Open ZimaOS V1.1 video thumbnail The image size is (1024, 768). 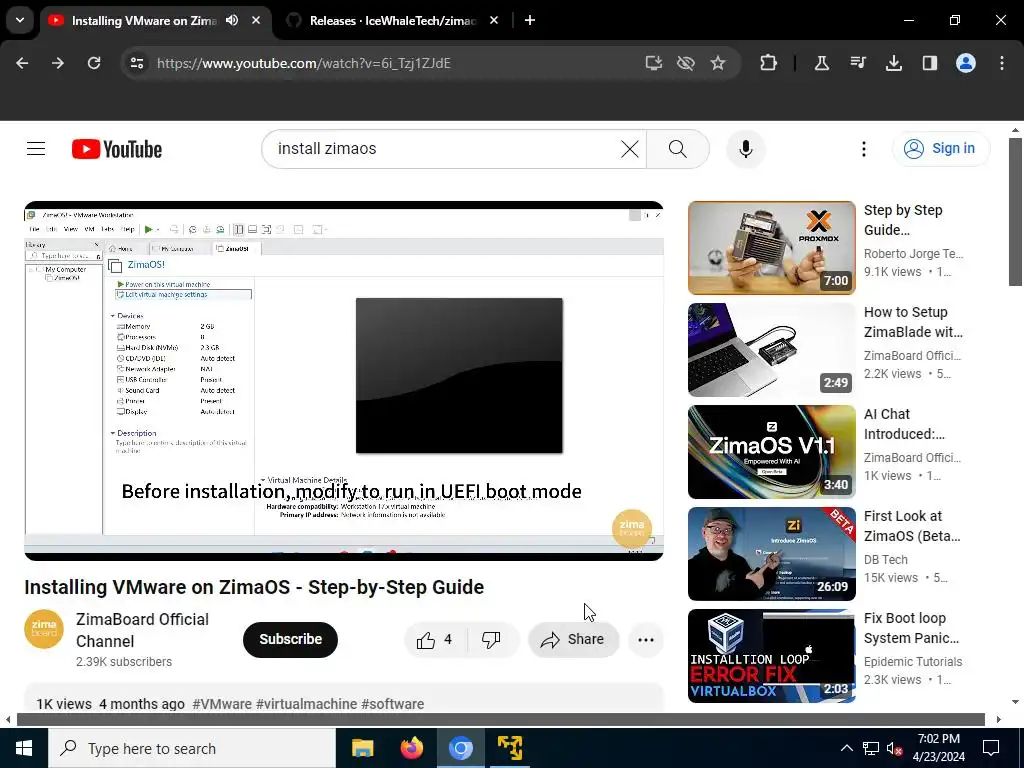(771, 452)
